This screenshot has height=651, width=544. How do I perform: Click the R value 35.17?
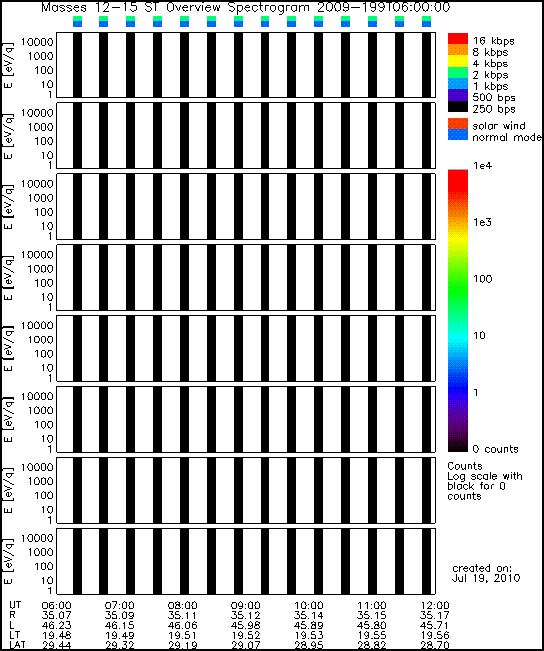coord(434,615)
